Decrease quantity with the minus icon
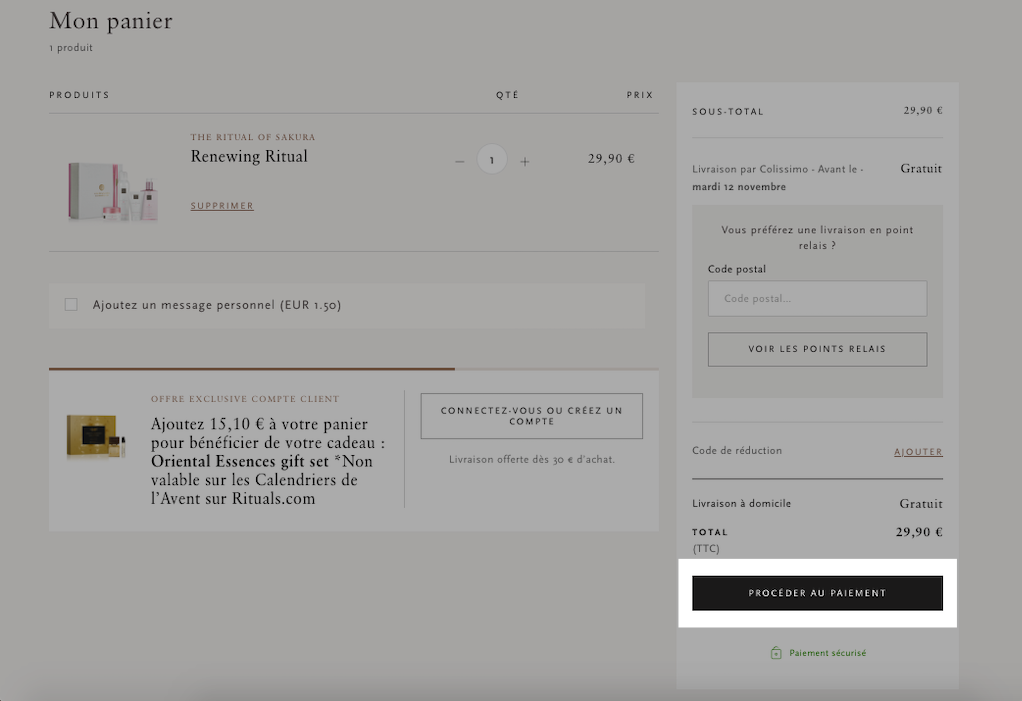 [x=460, y=161]
